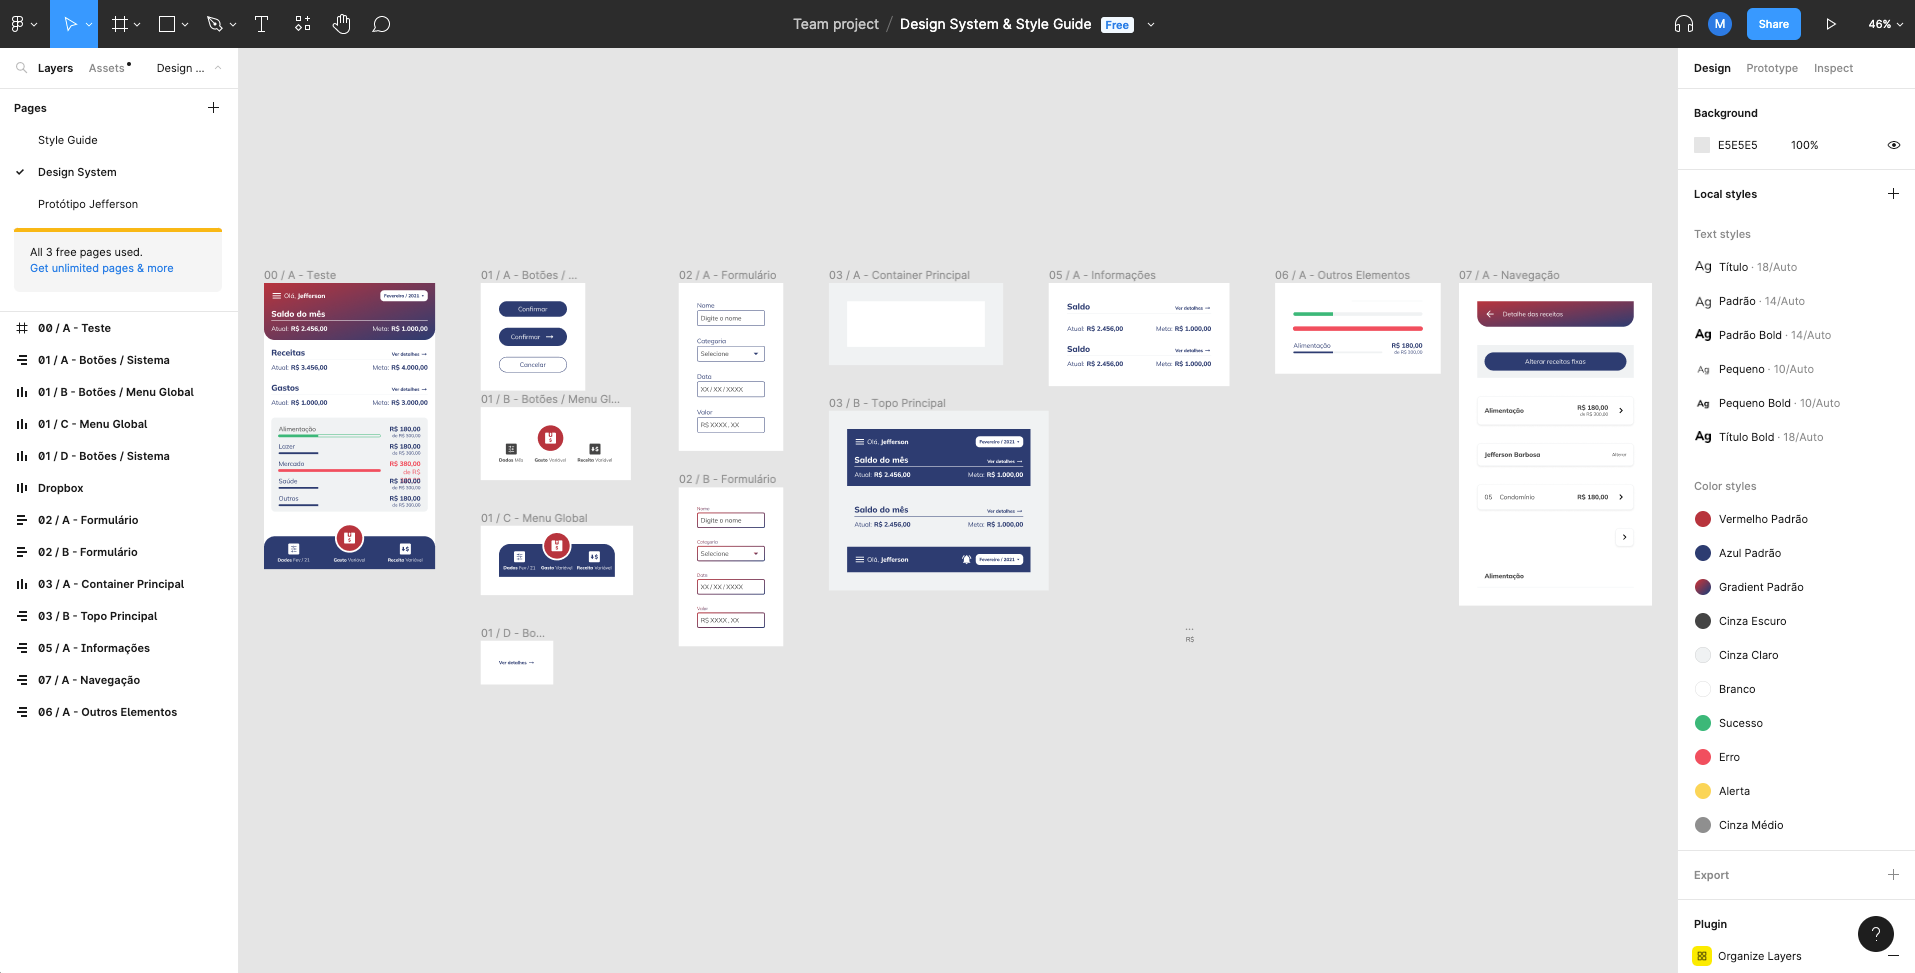Click the Dropbox layer icon
Viewport: 1915px width, 973px height.
[x=22, y=488]
